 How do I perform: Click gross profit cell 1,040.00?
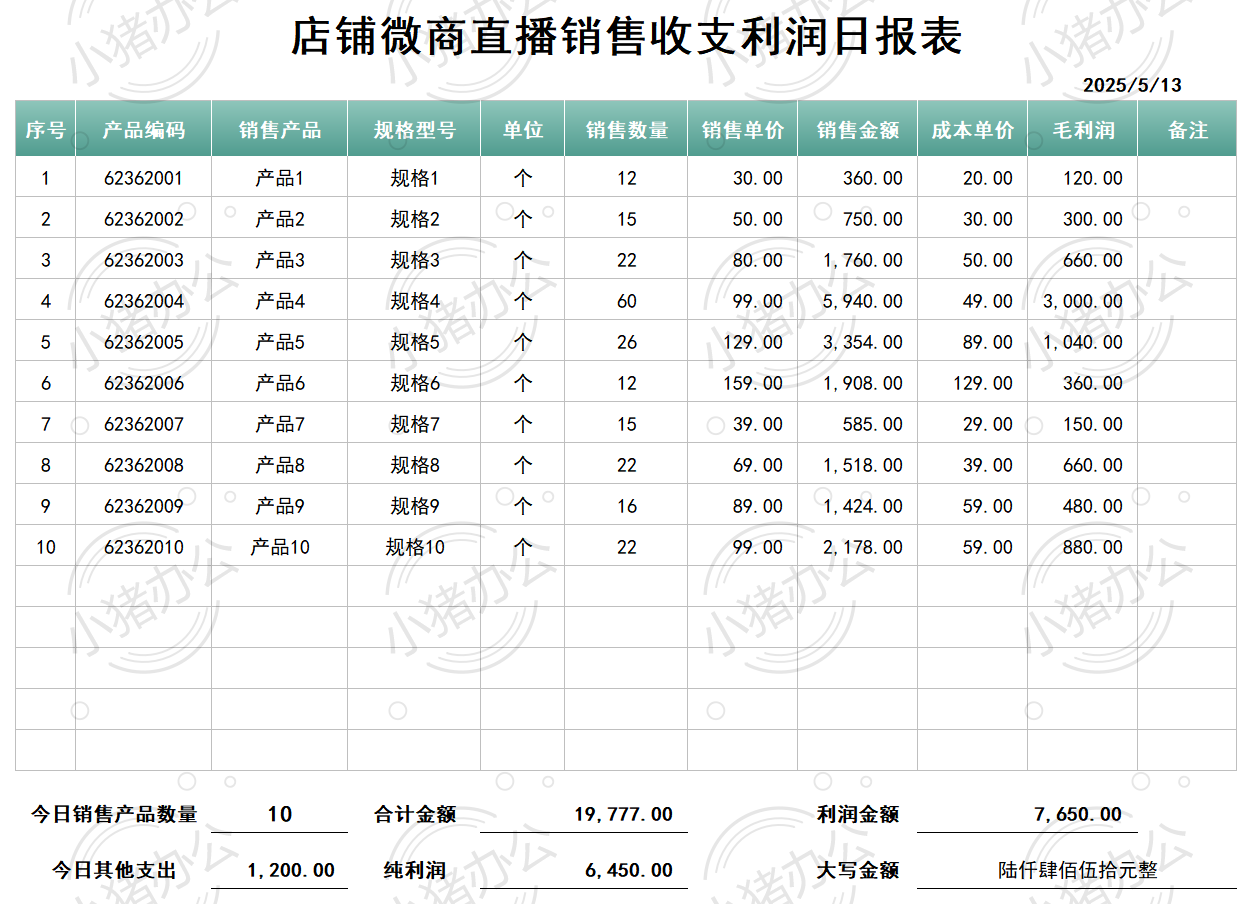(1083, 342)
